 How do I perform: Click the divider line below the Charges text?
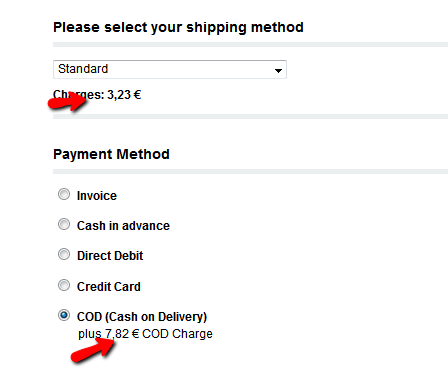point(250,116)
